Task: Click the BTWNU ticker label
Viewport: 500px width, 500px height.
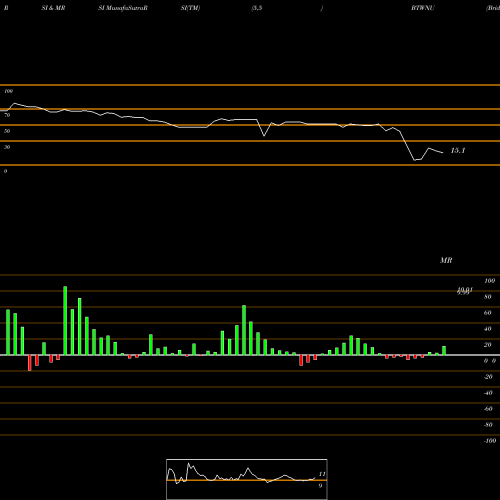Action: point(423,8)
